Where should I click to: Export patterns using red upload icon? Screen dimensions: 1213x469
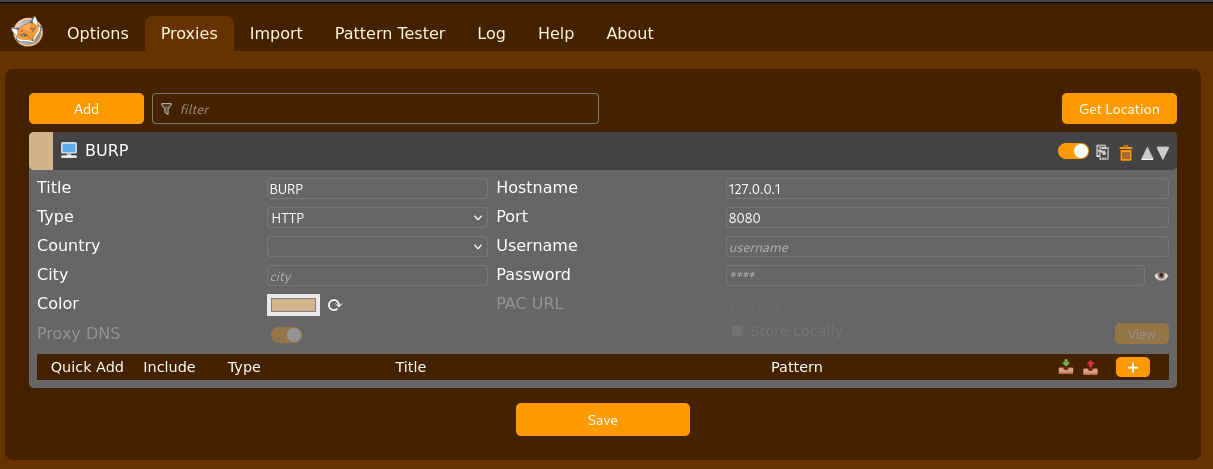pyautogui.click(x=1090, y=367)
